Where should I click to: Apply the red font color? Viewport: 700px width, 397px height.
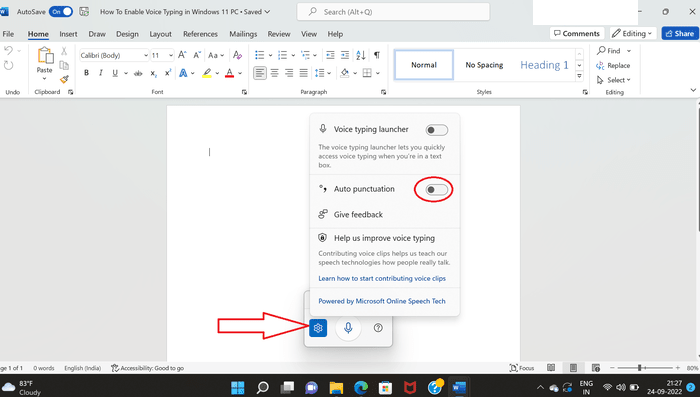pos(229,73)
